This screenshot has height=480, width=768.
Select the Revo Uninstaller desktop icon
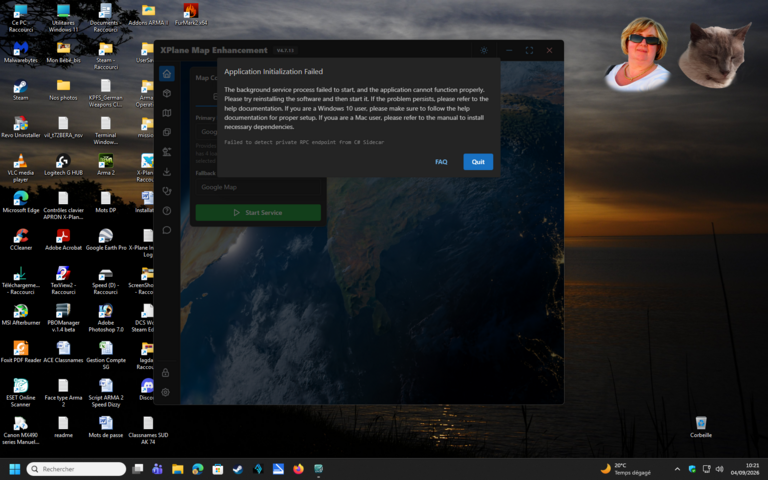click(x=21, y=127)
